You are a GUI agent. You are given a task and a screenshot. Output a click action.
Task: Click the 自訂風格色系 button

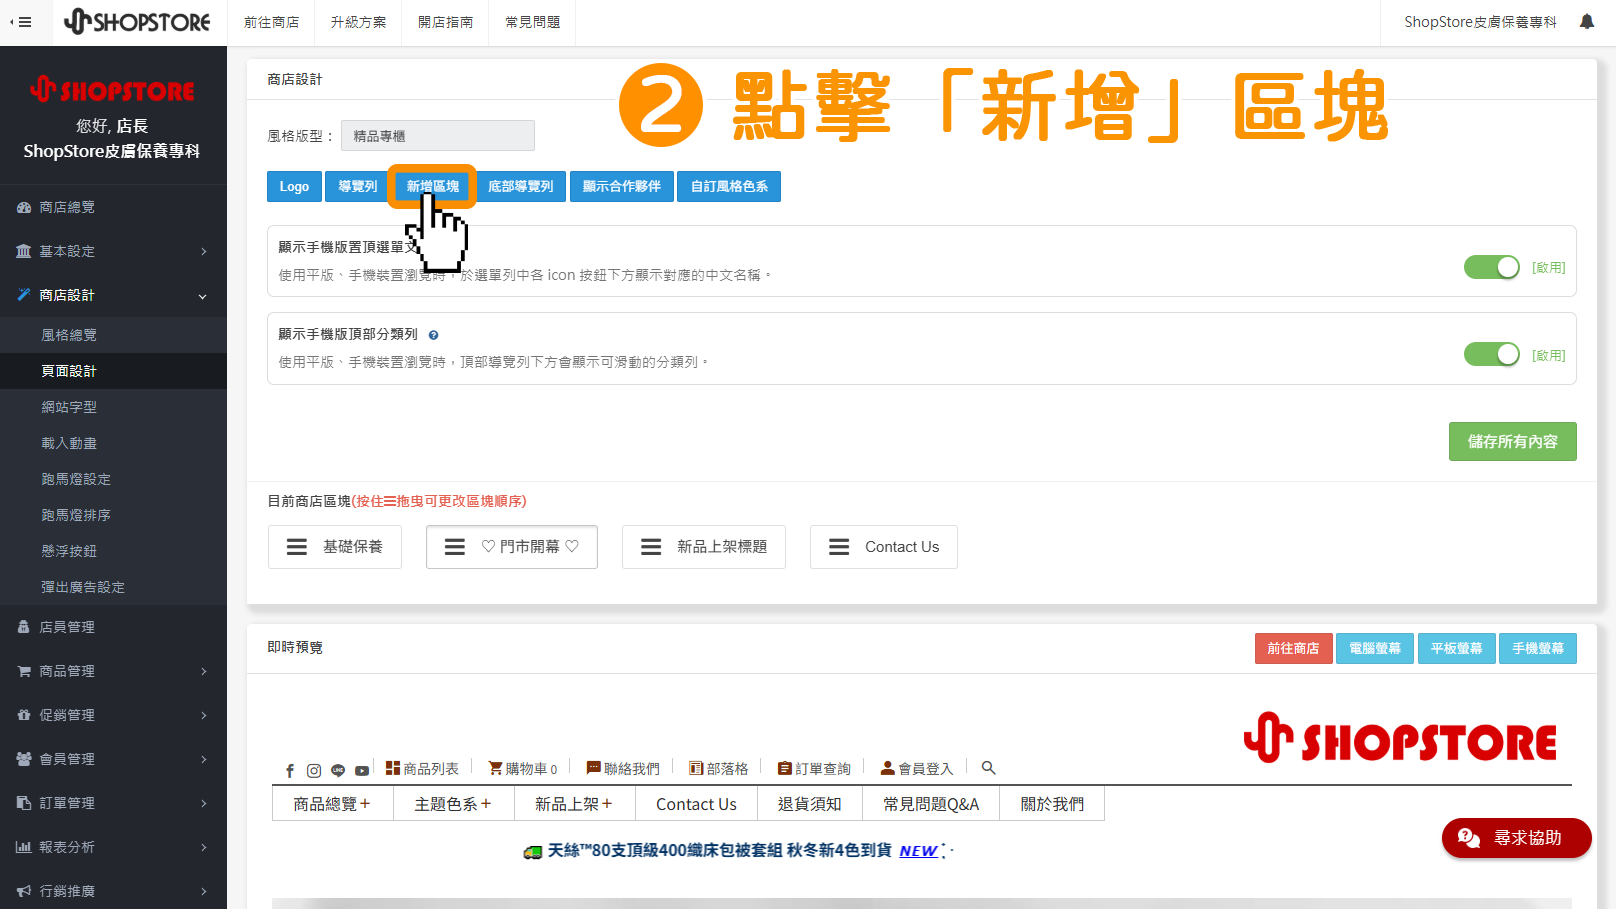click(x=729, y=187)
